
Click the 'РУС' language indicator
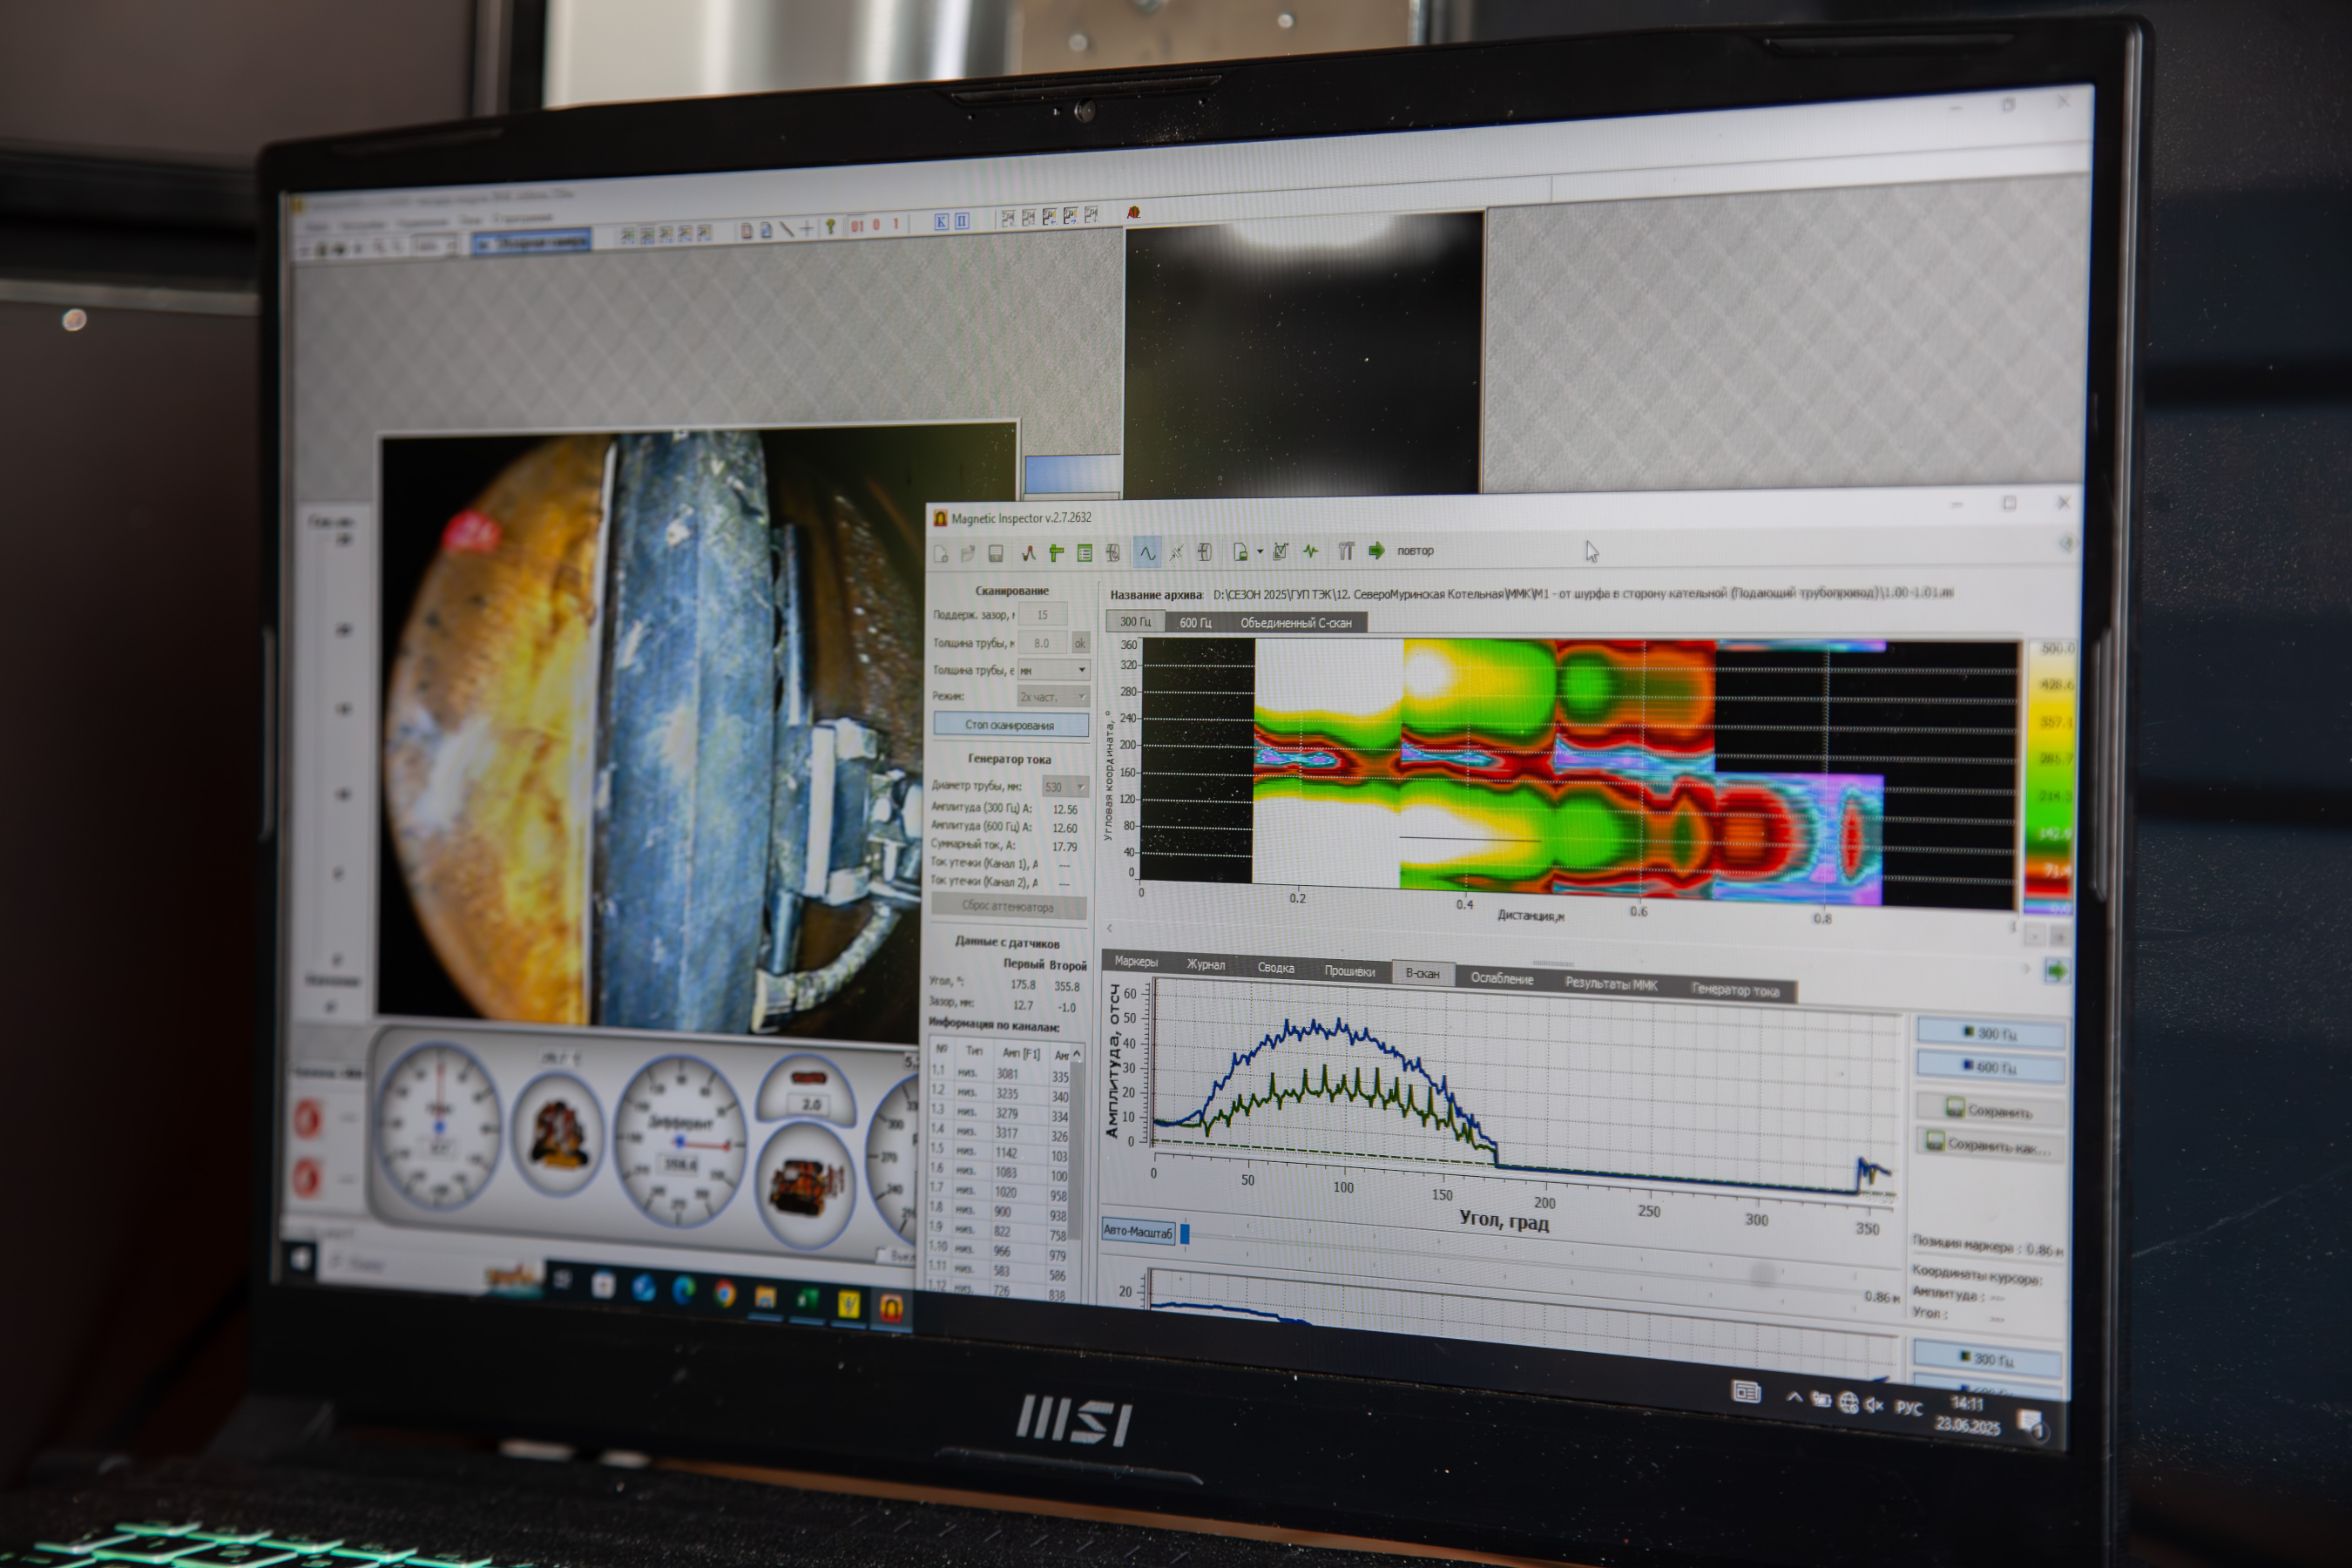pyautogui.click(x=1909, y=1409)
